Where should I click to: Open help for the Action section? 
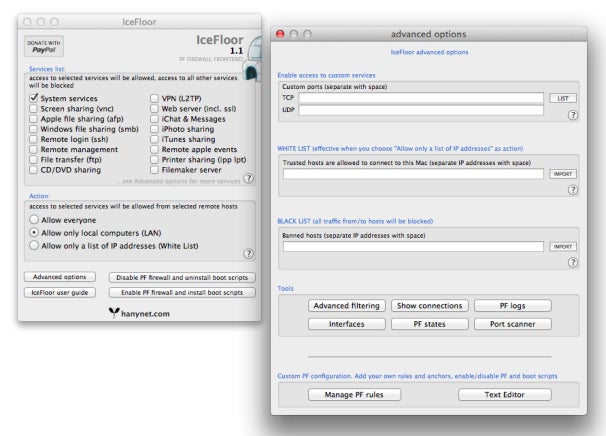coord(249,254)
